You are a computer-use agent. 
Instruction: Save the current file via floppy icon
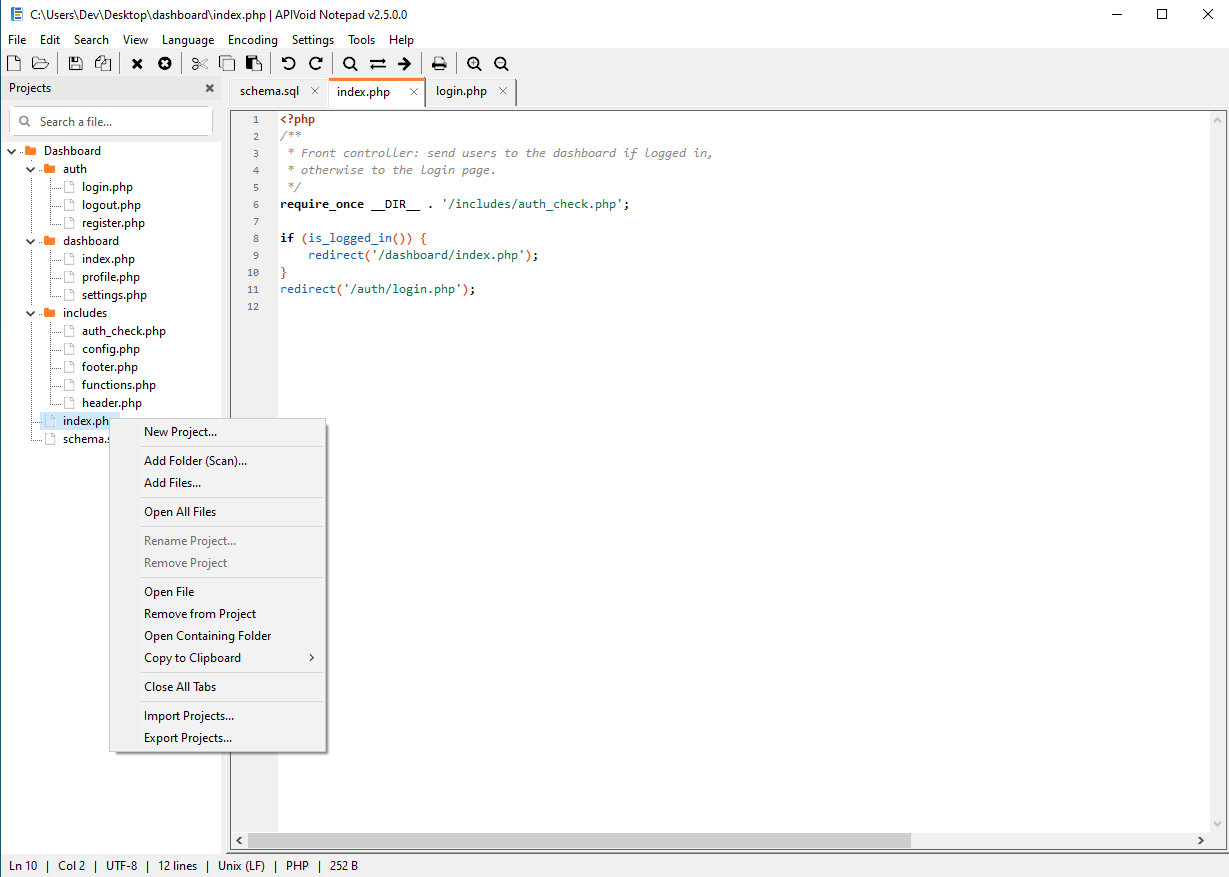[x=76, y=64]
